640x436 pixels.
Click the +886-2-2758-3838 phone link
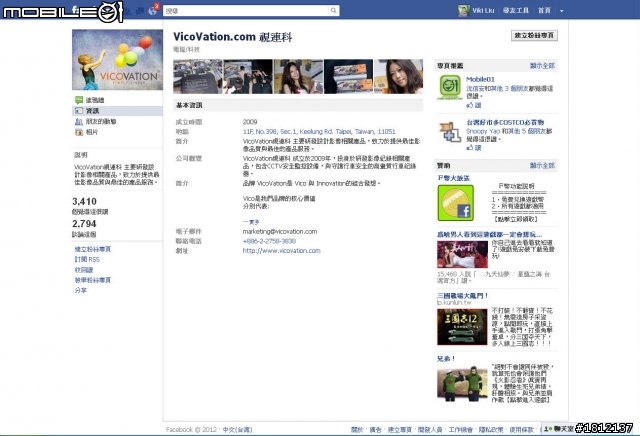(x=269, y=241)
